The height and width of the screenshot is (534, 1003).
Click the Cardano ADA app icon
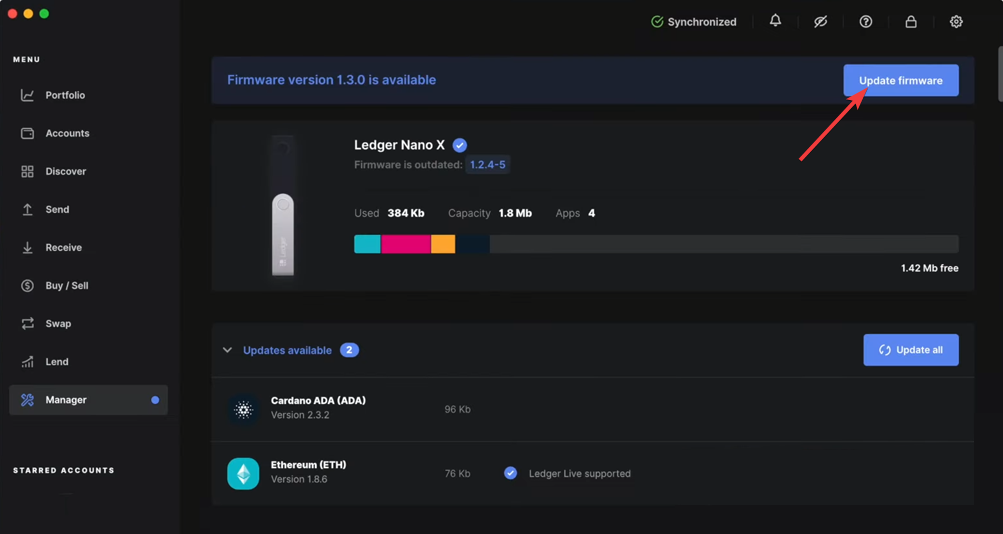(x=243, y=409)
